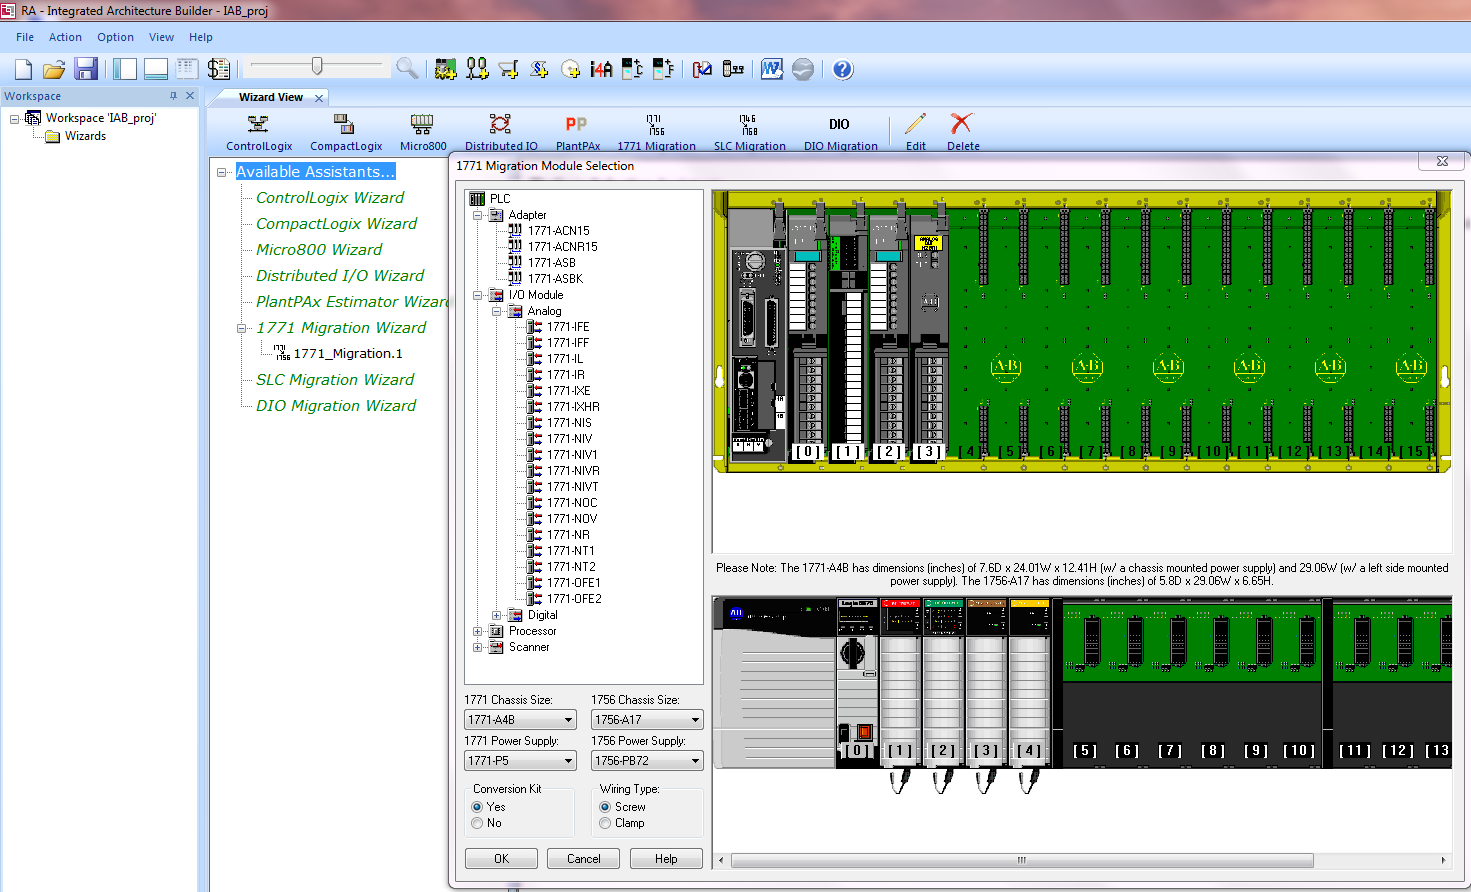Open the 1771 Chassis Size dropdown

tap(521, 720)
